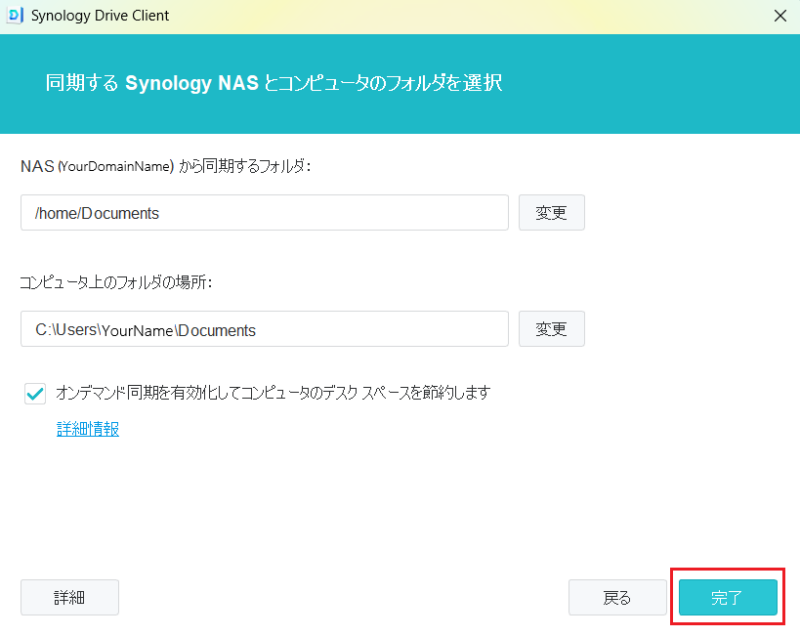Click the オンデマンド同期を有効化 label text
This screenshot has height=636, width=800.
(x=273, y=393)
